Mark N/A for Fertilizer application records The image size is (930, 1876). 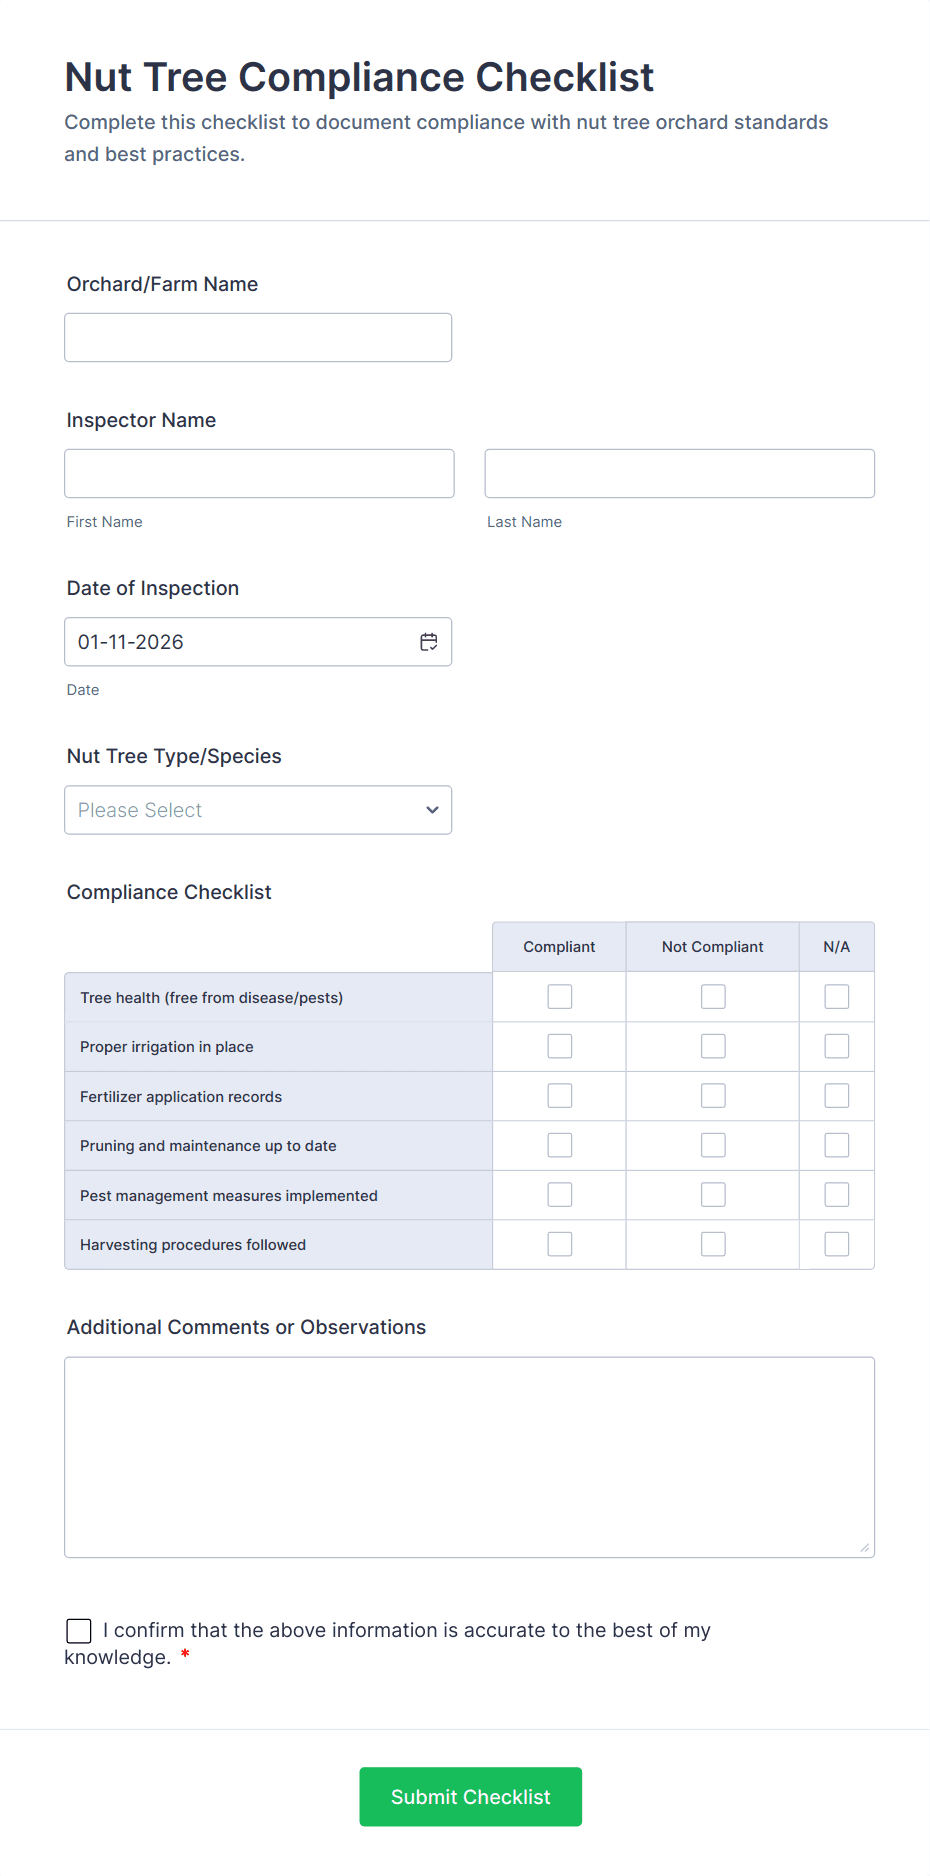tap(836, 1095)
